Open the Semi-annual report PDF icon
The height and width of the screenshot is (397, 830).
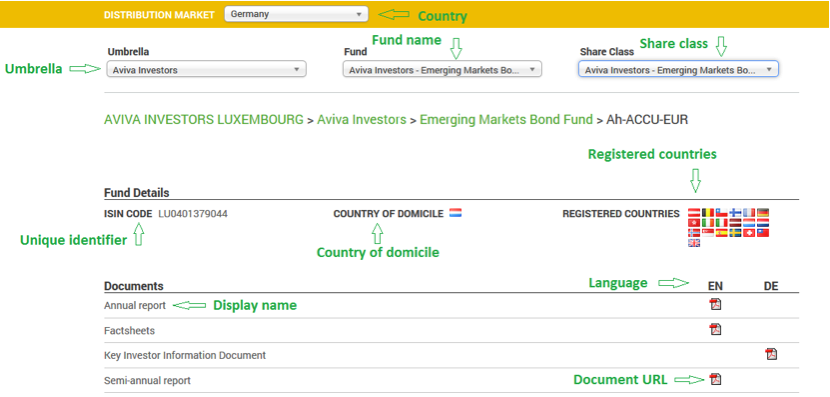point(715,379)
